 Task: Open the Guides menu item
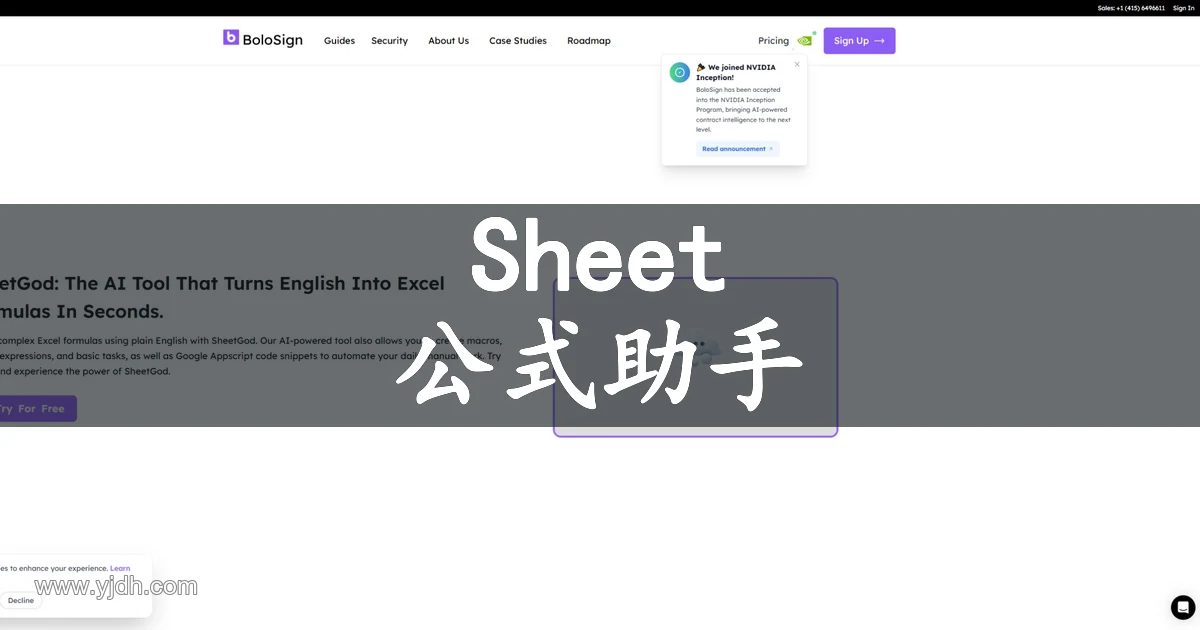[339, 41]
